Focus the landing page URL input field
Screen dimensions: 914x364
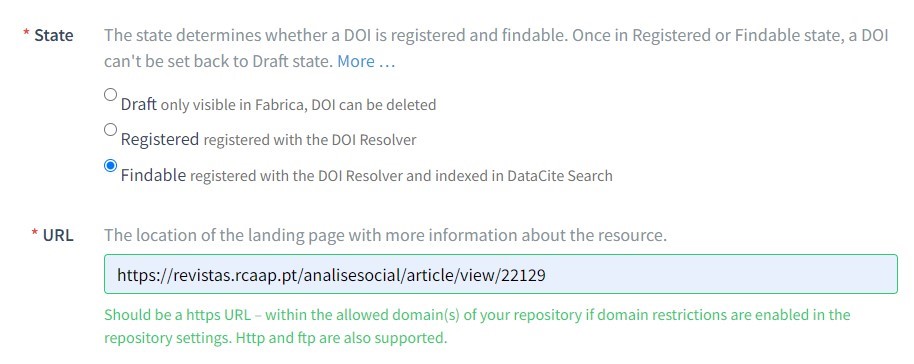[x=501, y=274]
